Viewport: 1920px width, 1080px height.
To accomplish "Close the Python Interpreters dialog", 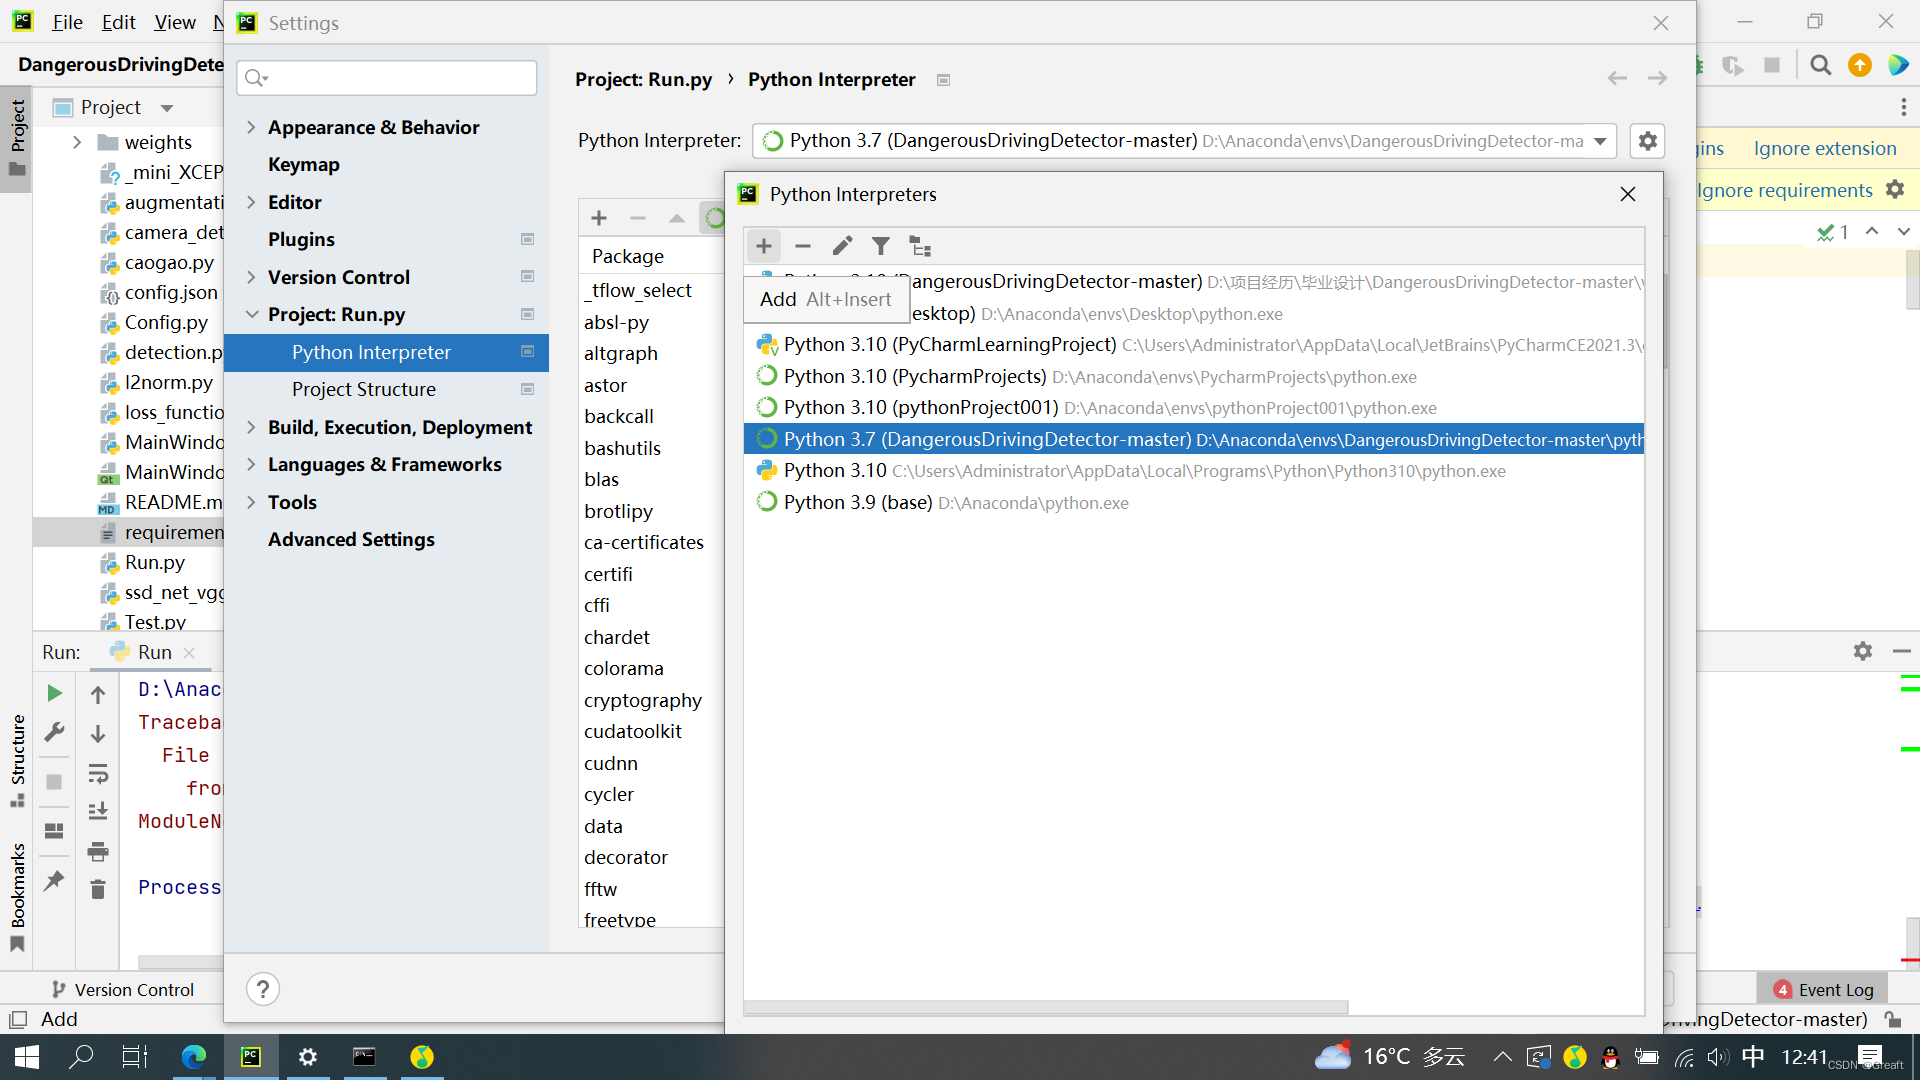I will pos(1628,194).
